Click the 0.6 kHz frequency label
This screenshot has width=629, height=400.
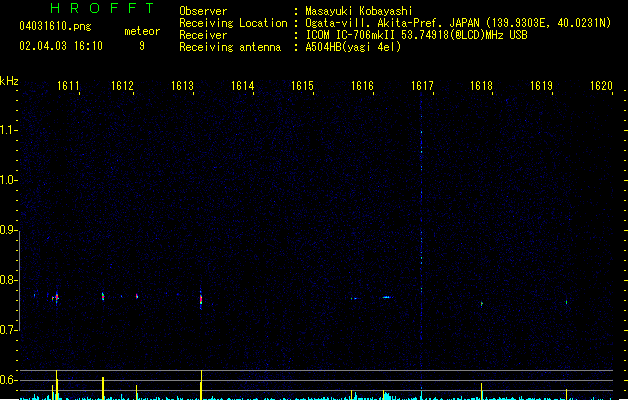point(8,380)
